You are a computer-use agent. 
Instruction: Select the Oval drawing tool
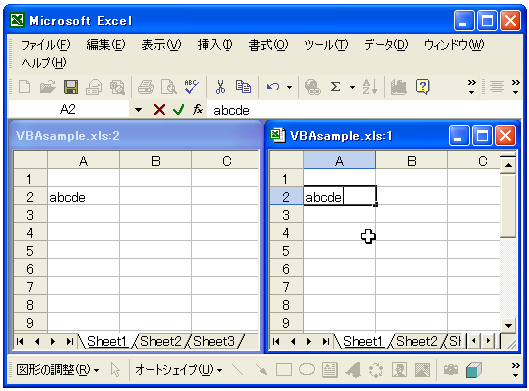[x=307, y=369]
